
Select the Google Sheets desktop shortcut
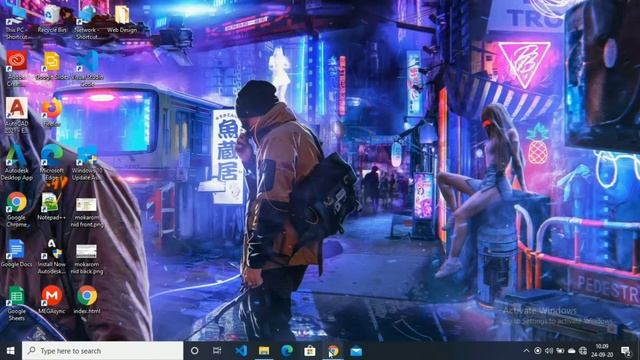[16, 304]
